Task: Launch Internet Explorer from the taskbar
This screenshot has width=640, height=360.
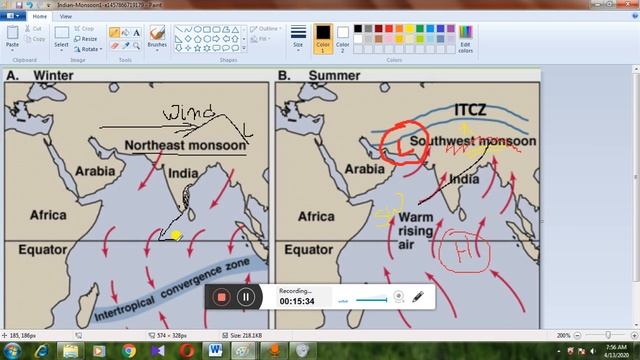Action: point(42,351)
